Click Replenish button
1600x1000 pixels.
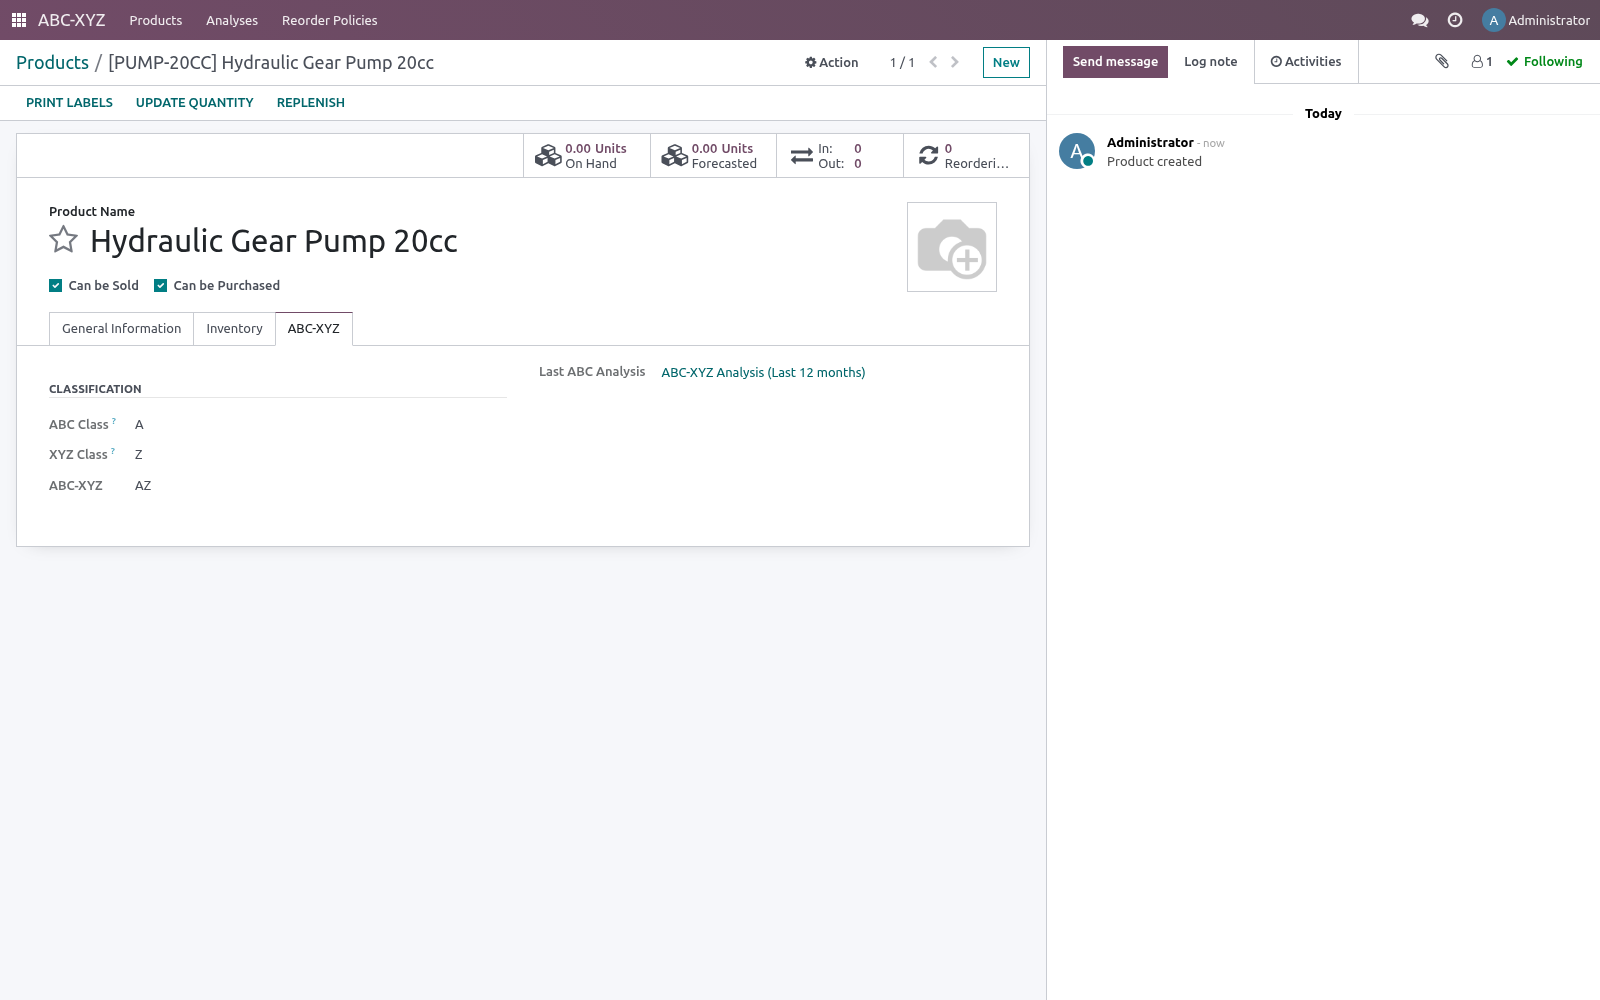pyautogui.click(x=311, y=103)
